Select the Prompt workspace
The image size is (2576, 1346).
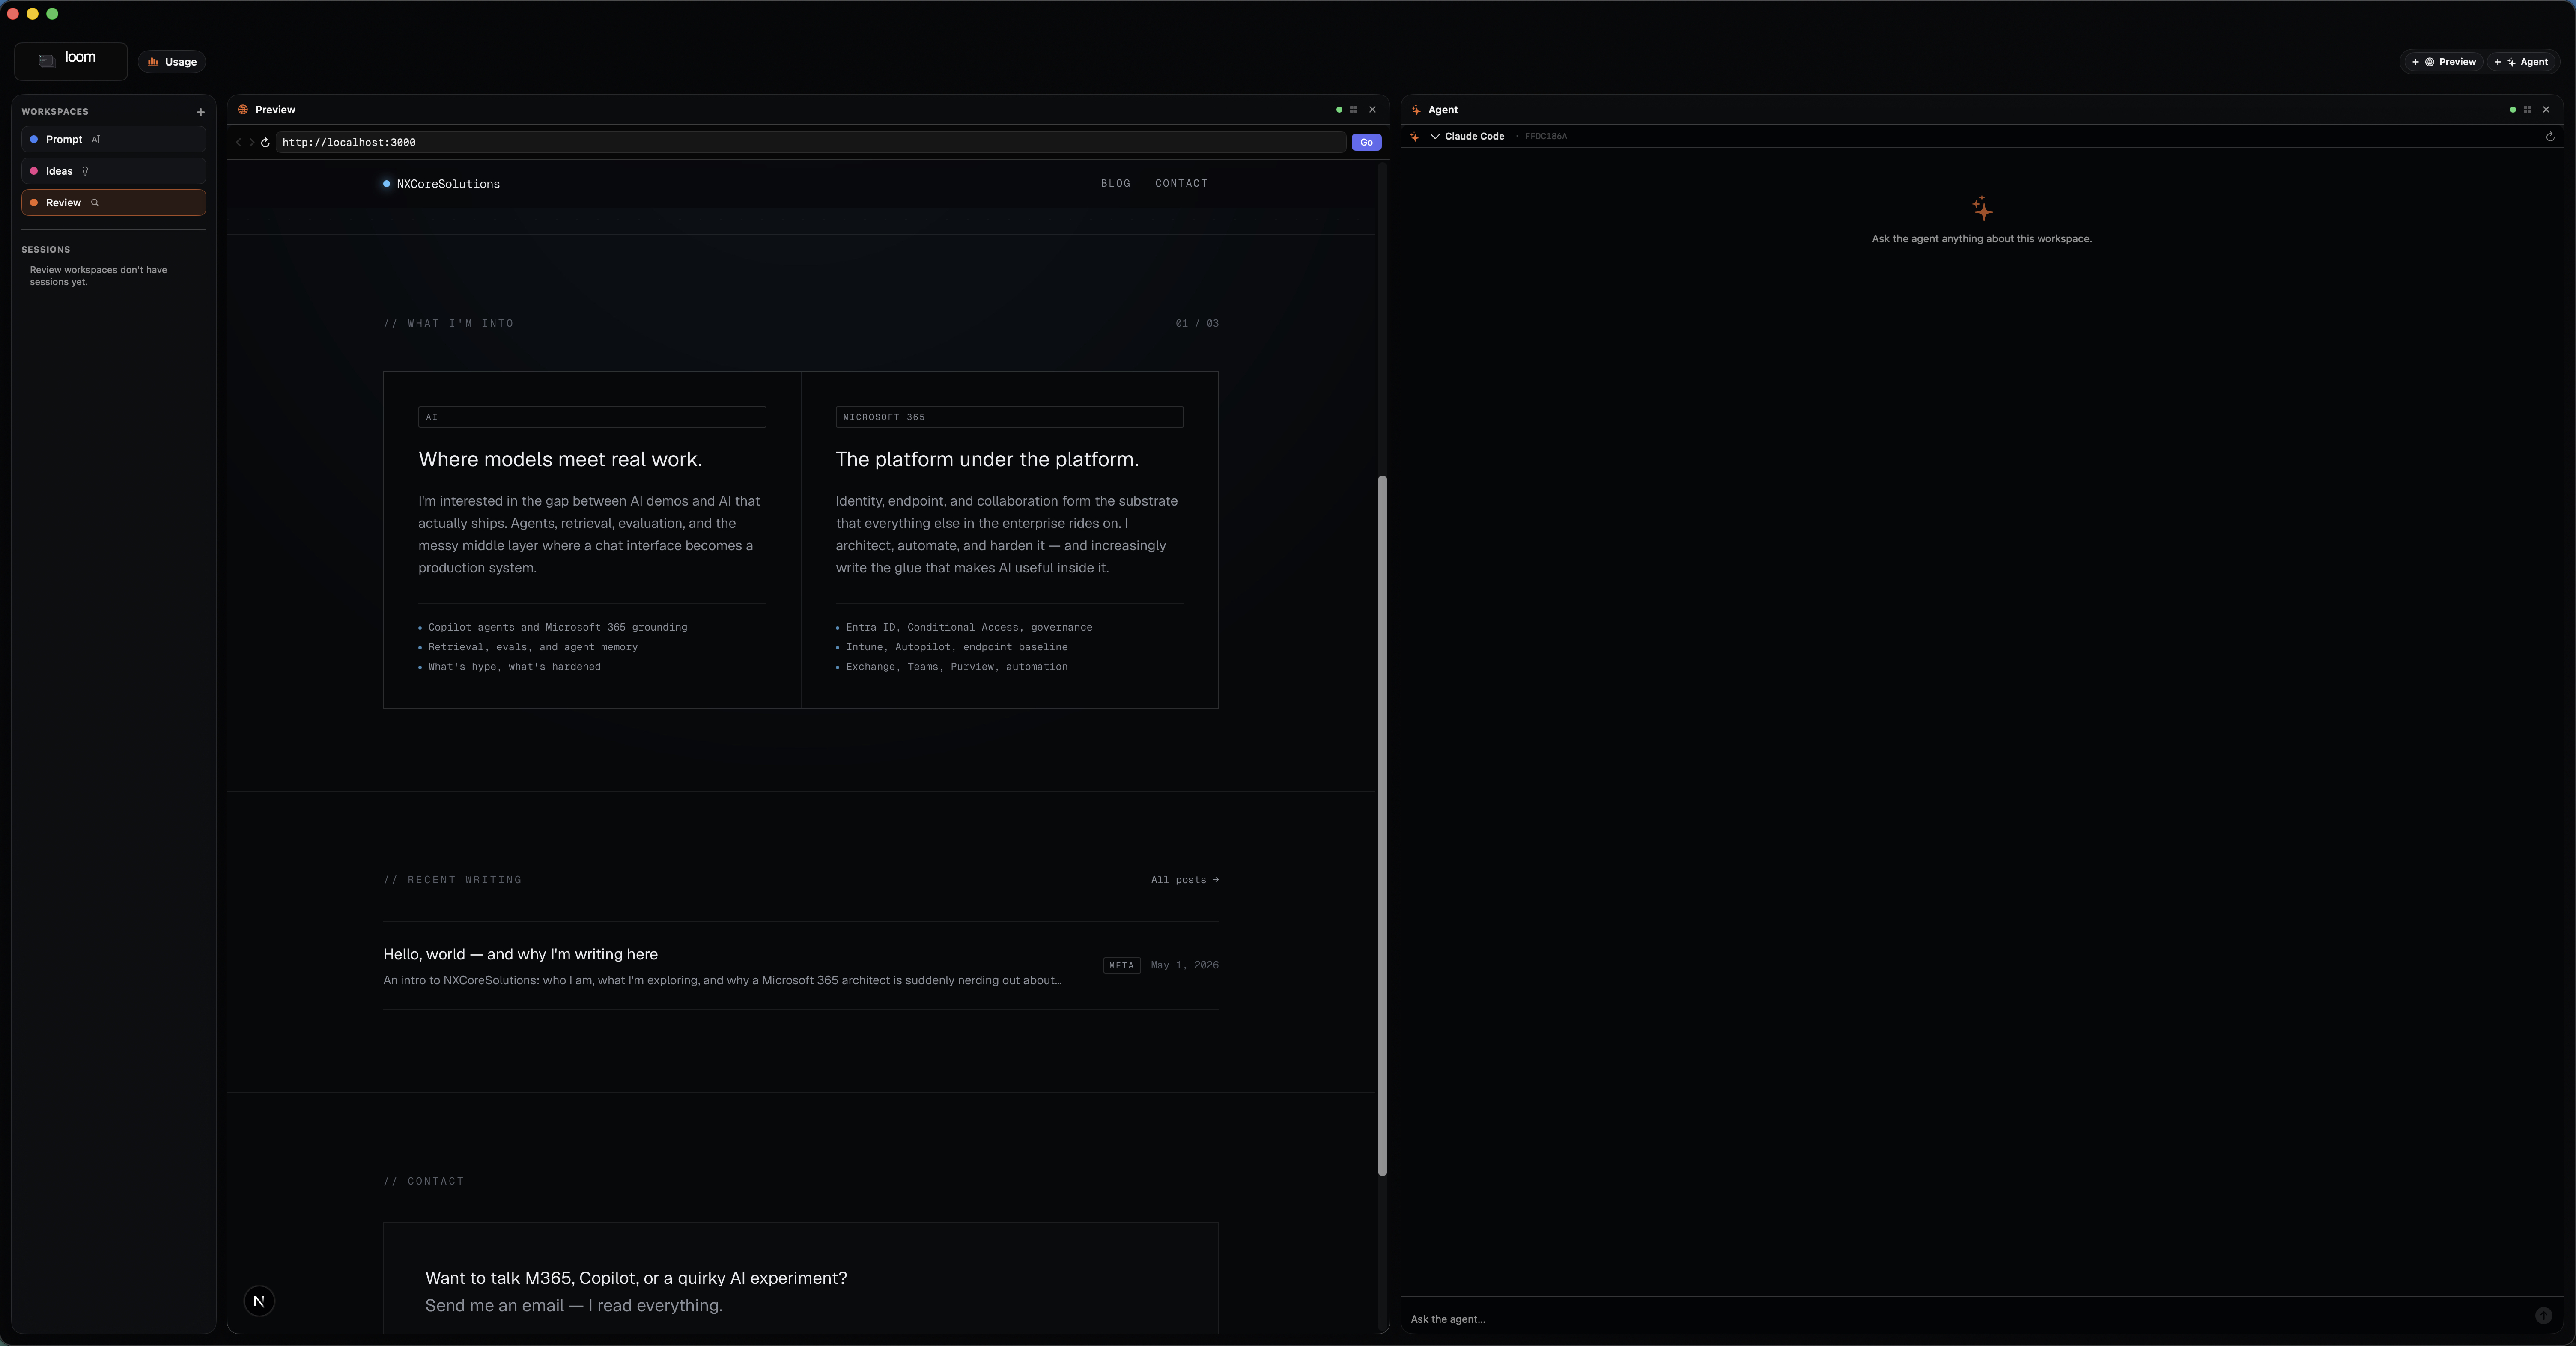[113, 139]
